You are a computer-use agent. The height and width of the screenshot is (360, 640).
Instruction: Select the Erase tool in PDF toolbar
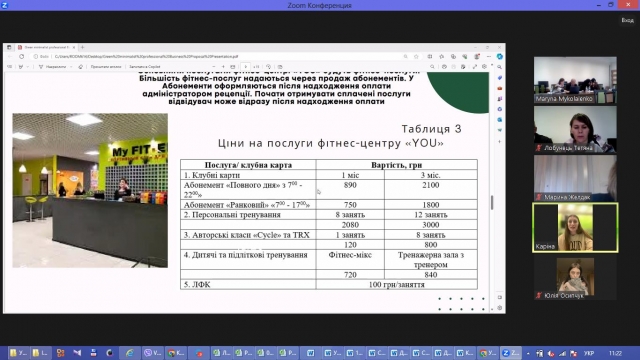(80, 67)
